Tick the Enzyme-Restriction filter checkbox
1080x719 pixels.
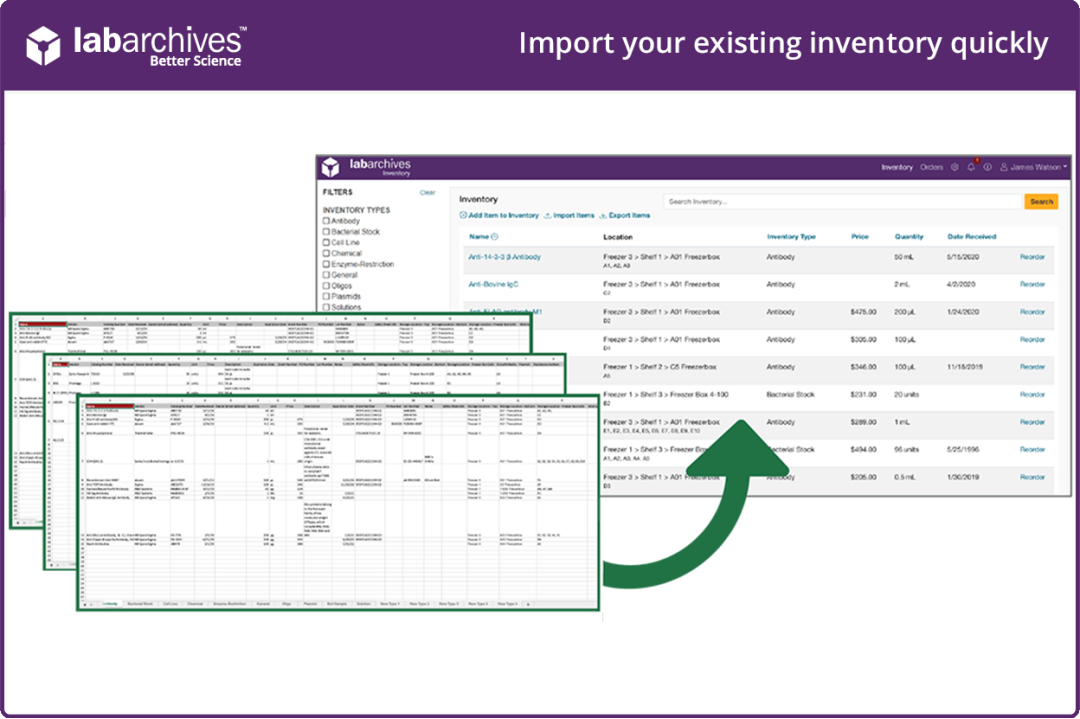[x=326, y=264]
